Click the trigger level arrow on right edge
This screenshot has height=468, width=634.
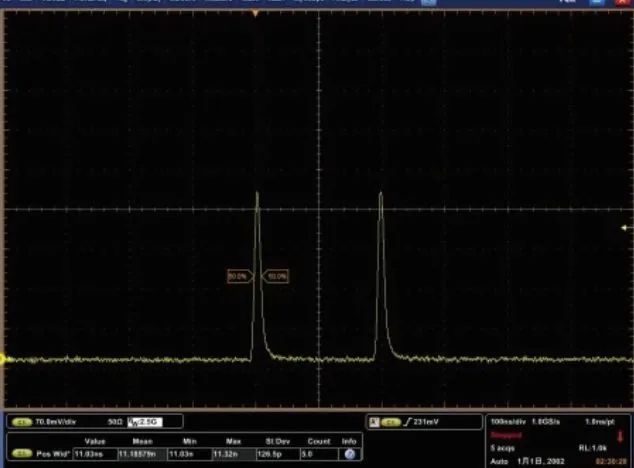coord(626,228)
